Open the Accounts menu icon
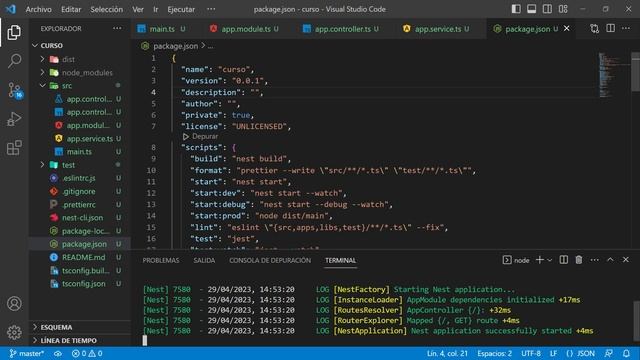This screenshot has height=360, width=640. pos(14,304)
